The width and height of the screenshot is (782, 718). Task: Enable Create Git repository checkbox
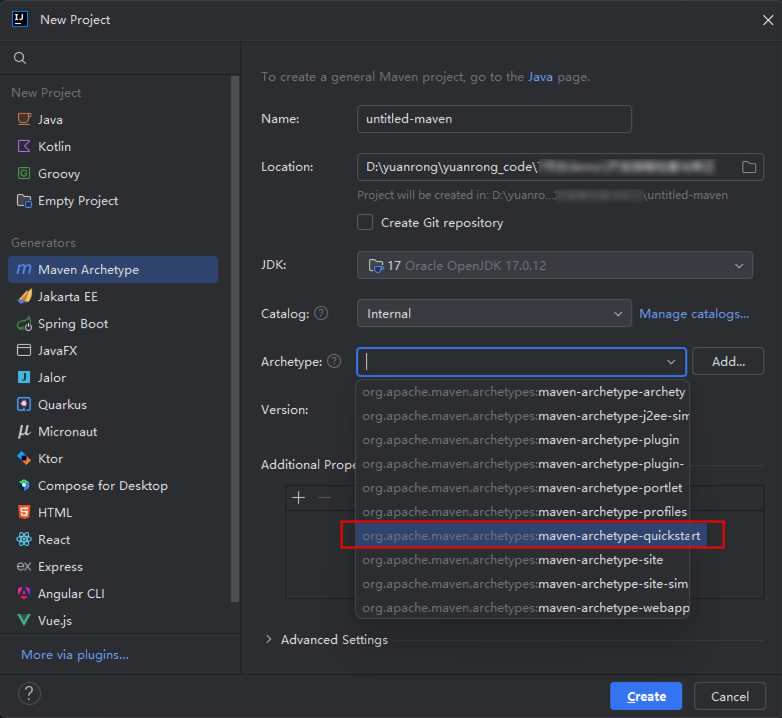pos(366,223)
